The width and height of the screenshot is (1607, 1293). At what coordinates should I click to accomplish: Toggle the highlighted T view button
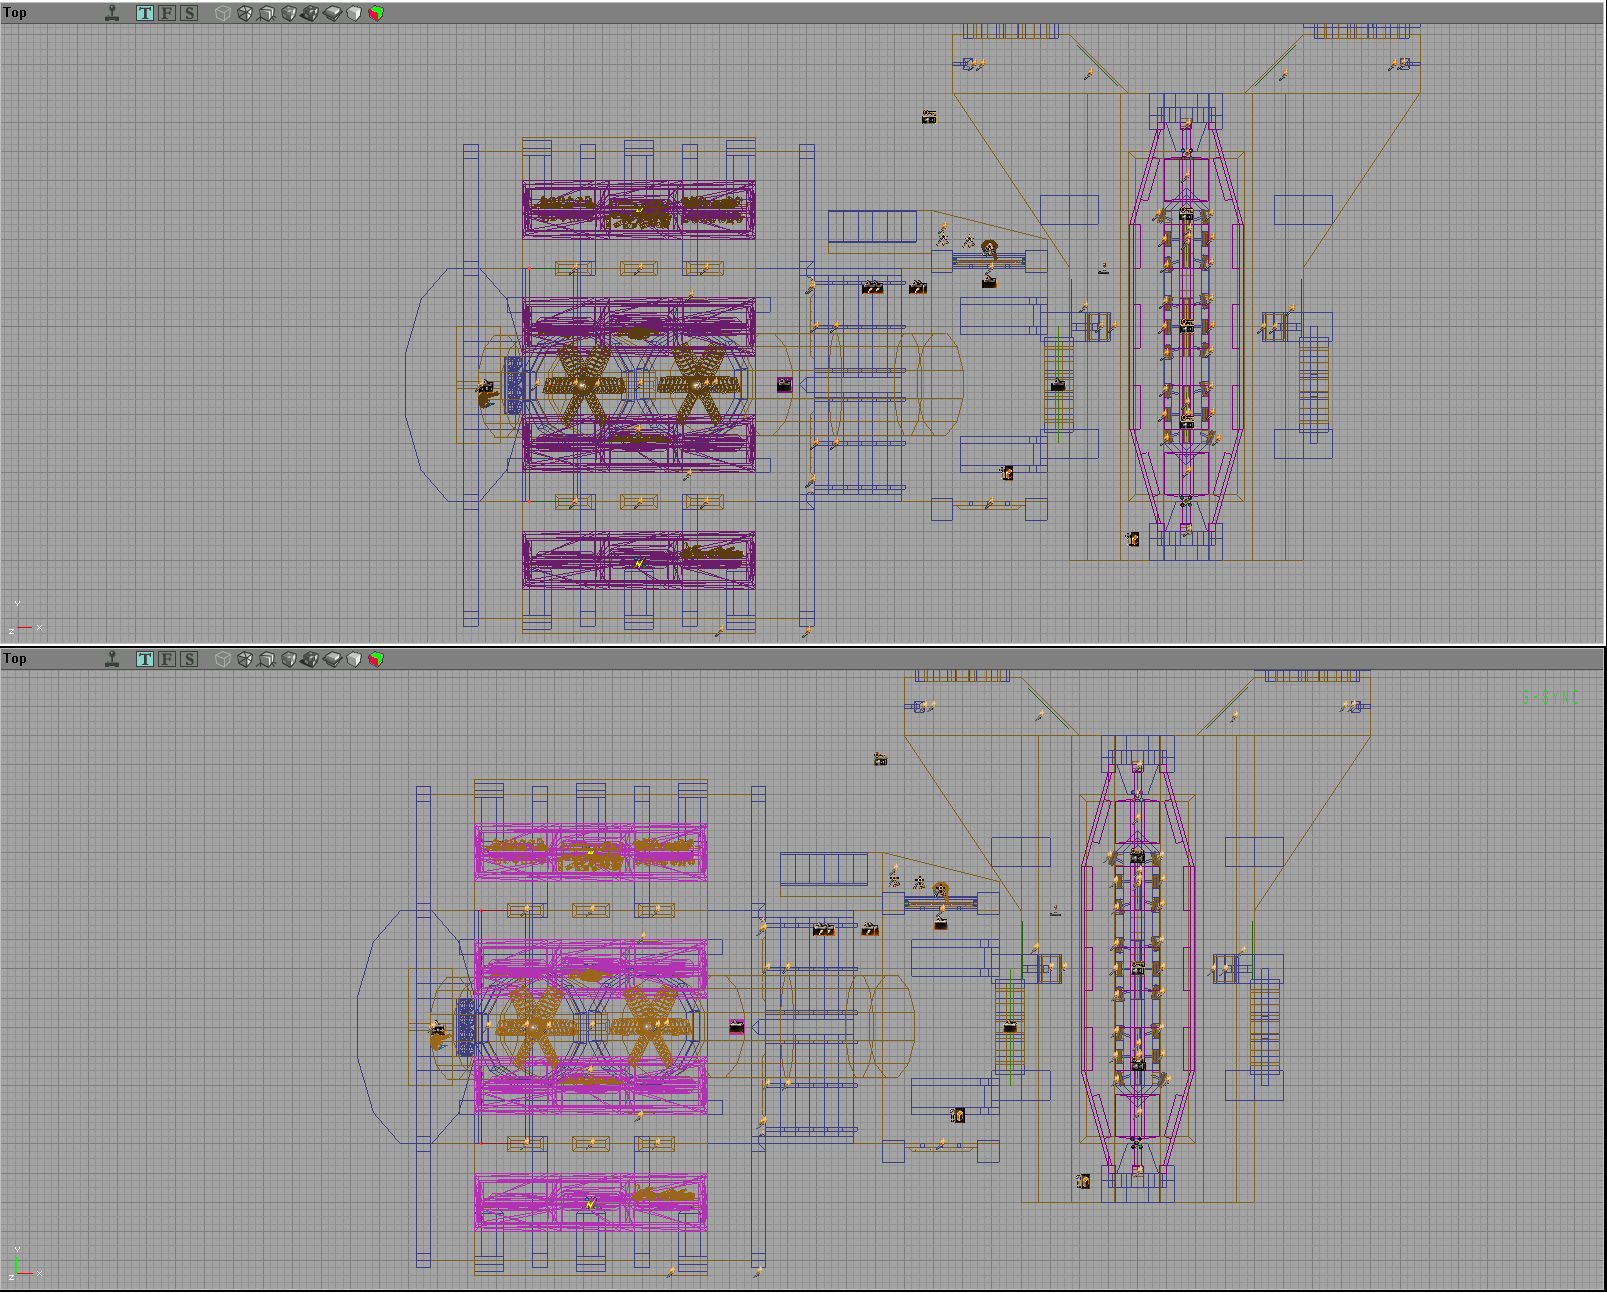[144, 13]
